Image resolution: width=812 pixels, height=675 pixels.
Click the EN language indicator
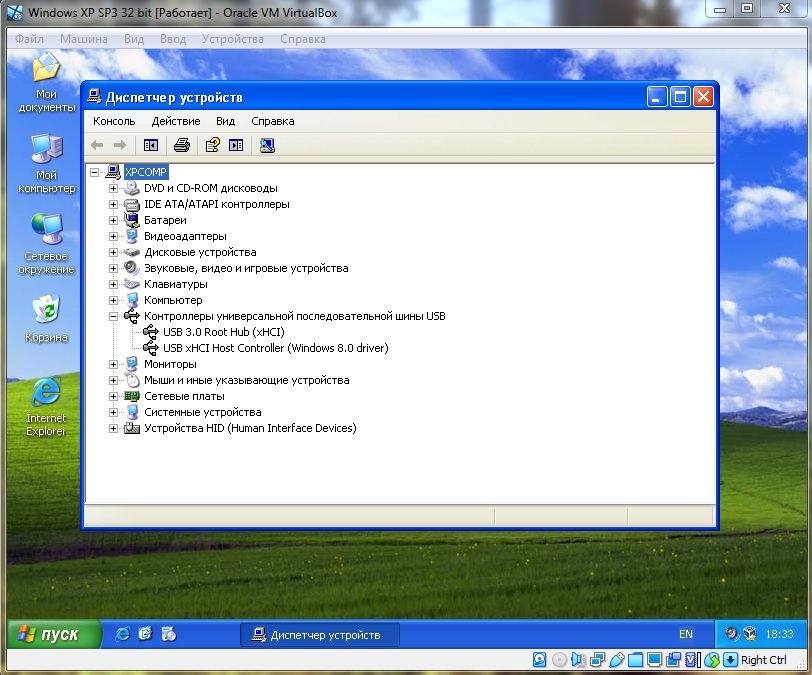(x=685, y=634)
